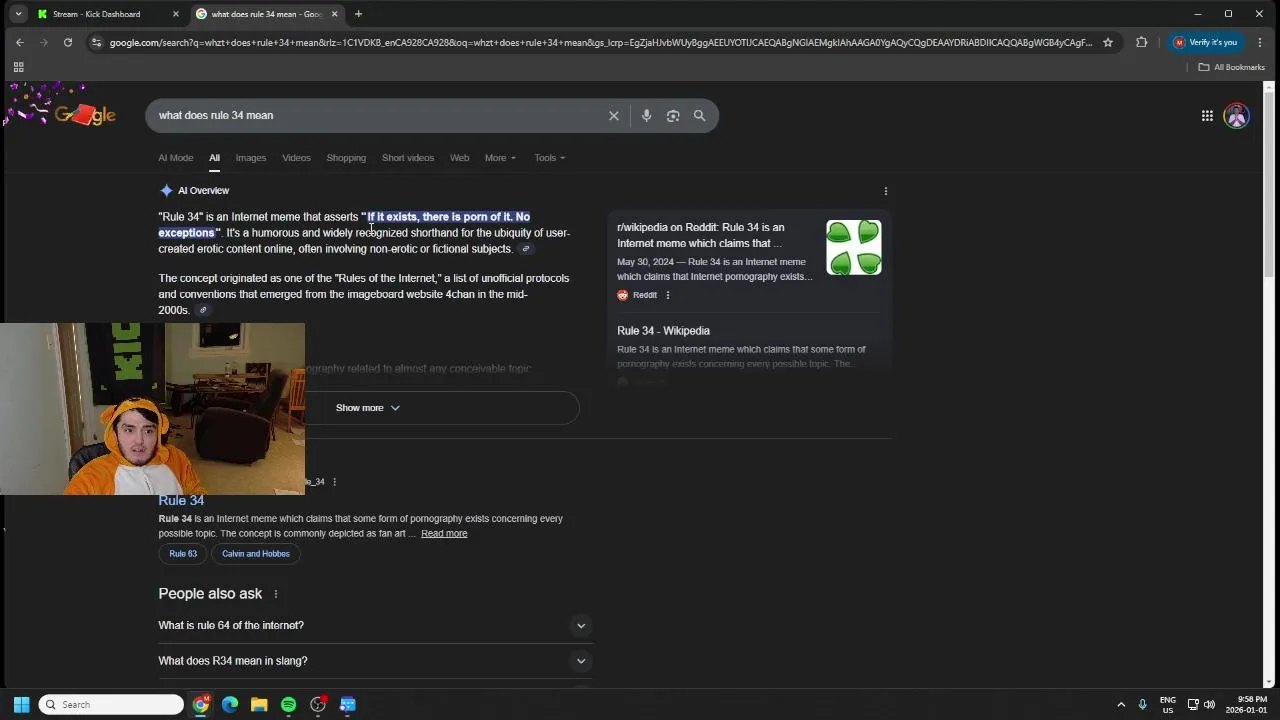Clear the search query text
The height and width of the screenshot is (720, 1280).
pyautogui.click(x=614, y=116)
